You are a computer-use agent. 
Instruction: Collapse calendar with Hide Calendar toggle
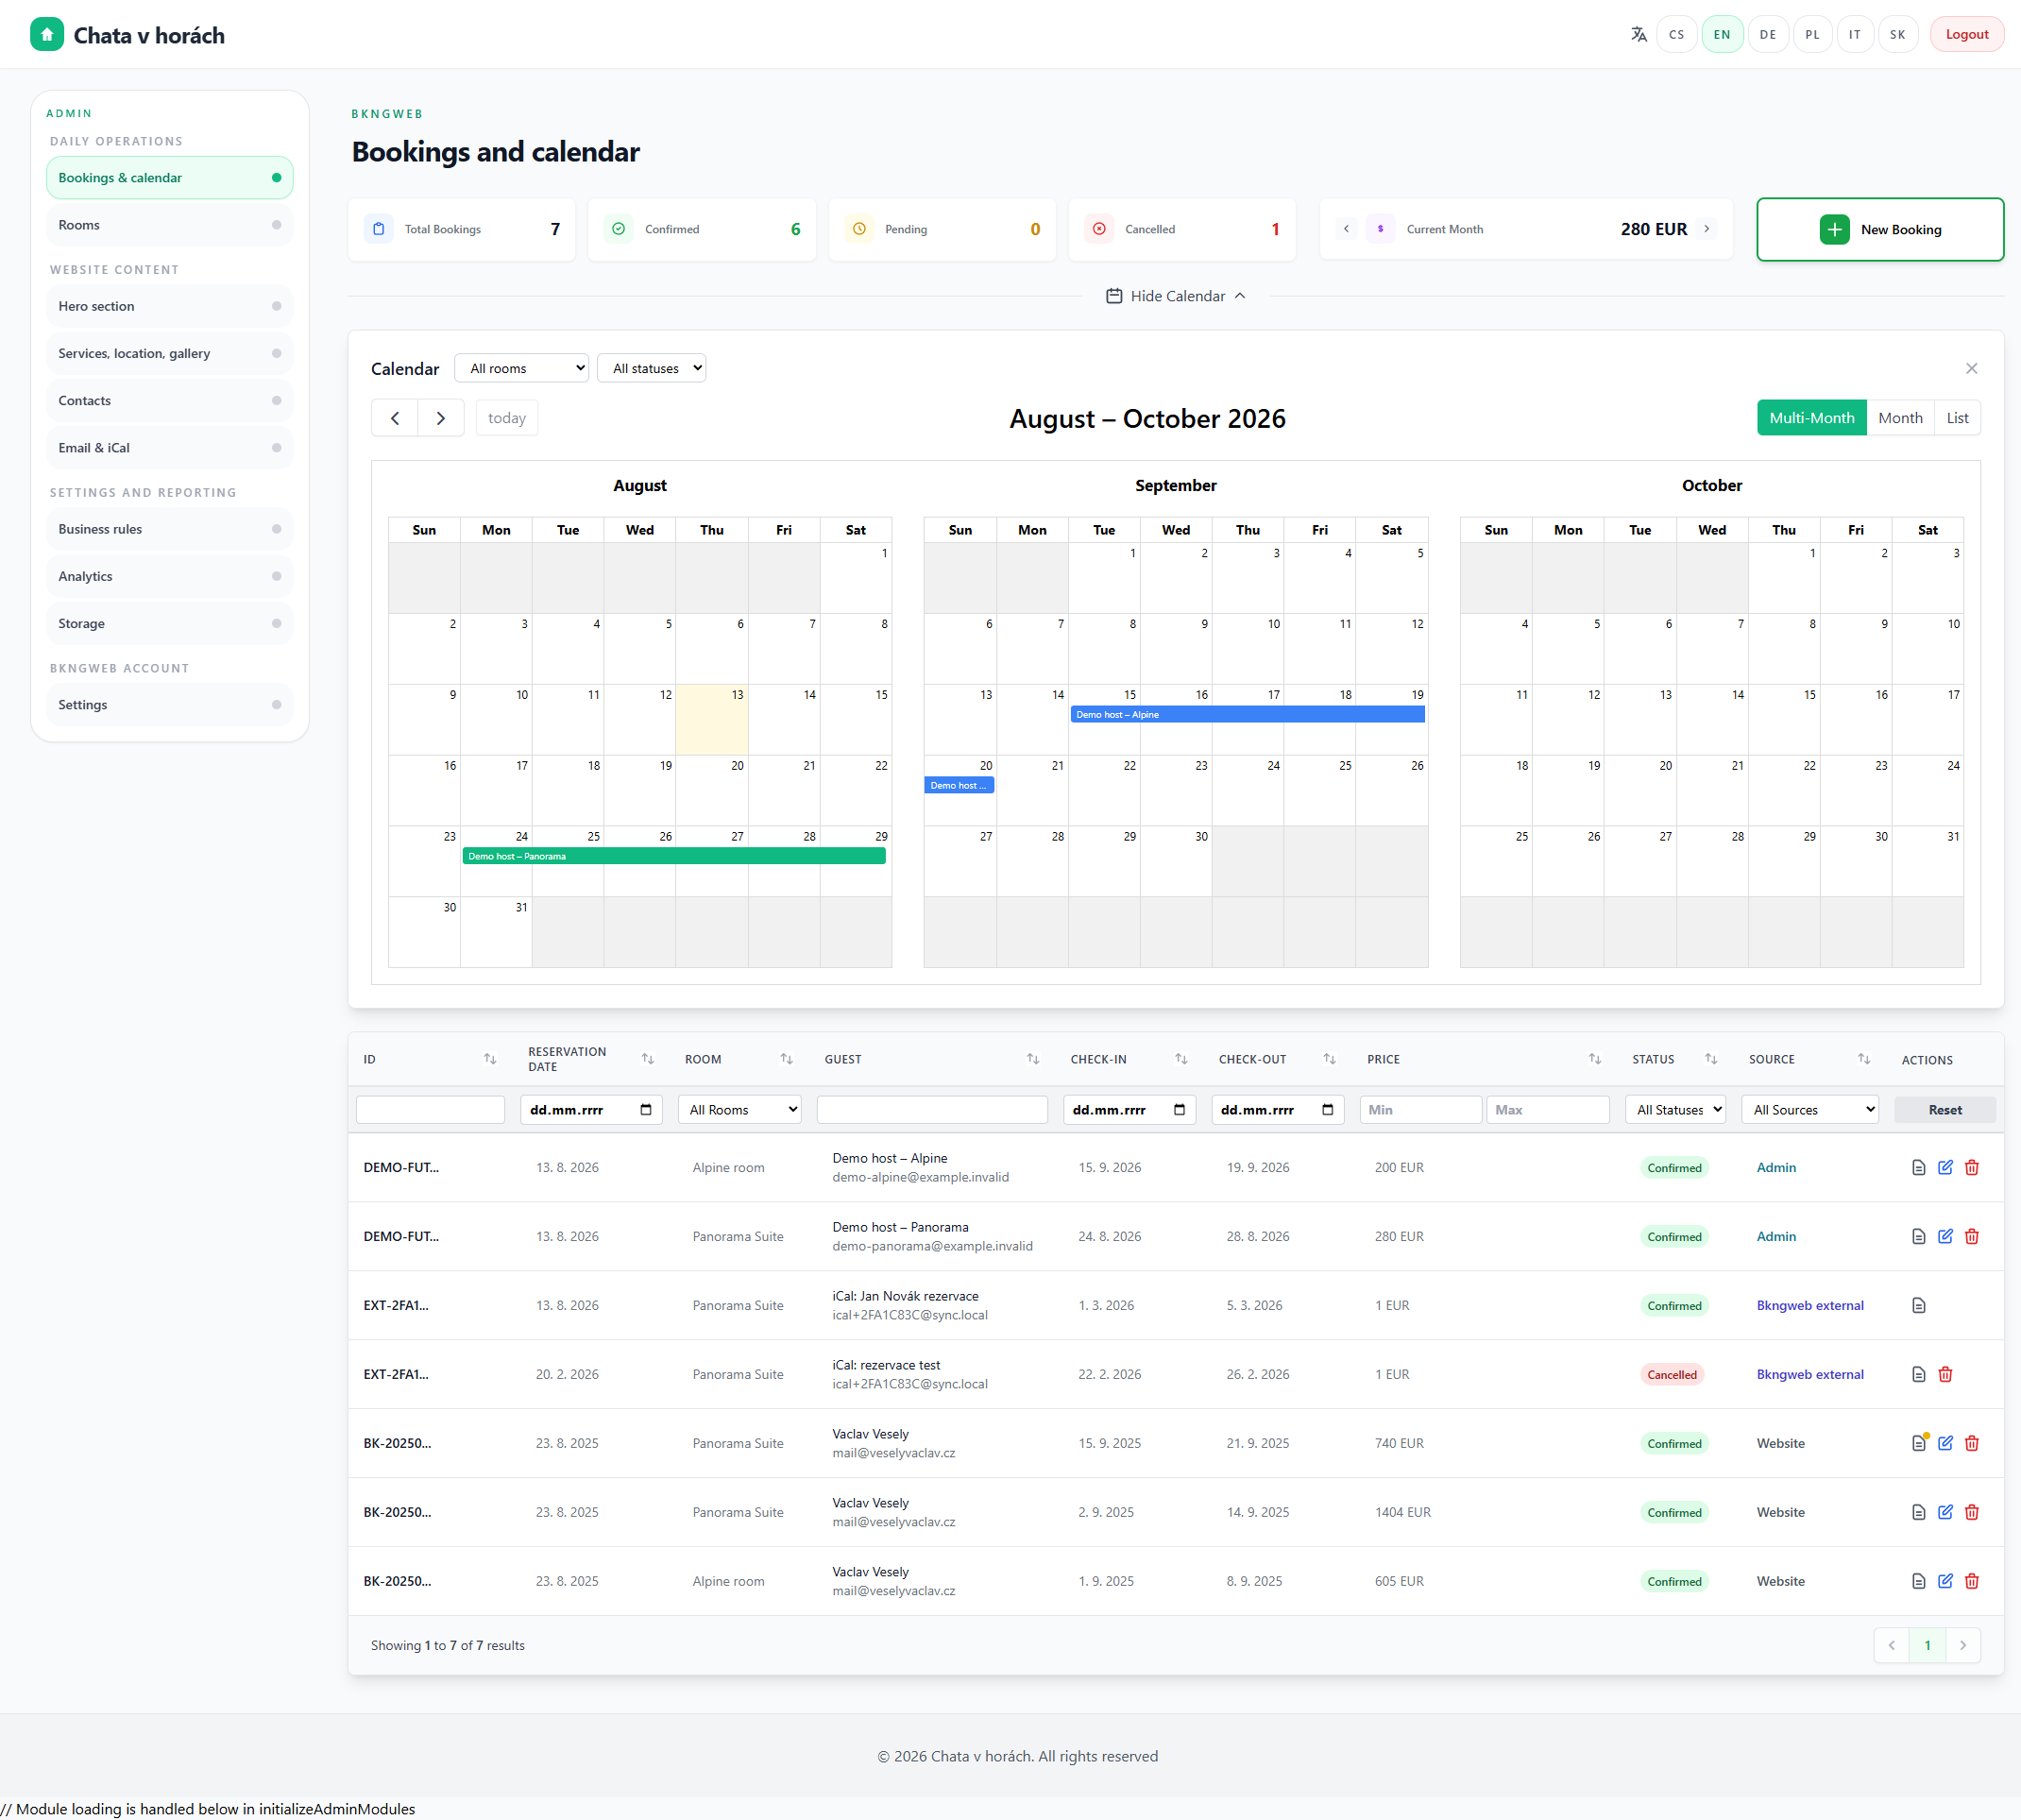pyautogui.click(x=1176, y=296)
